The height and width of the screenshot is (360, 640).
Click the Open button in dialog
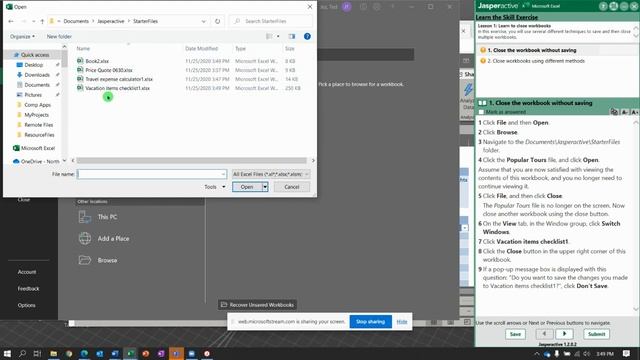pyautogui.click(x=247, y=187)
